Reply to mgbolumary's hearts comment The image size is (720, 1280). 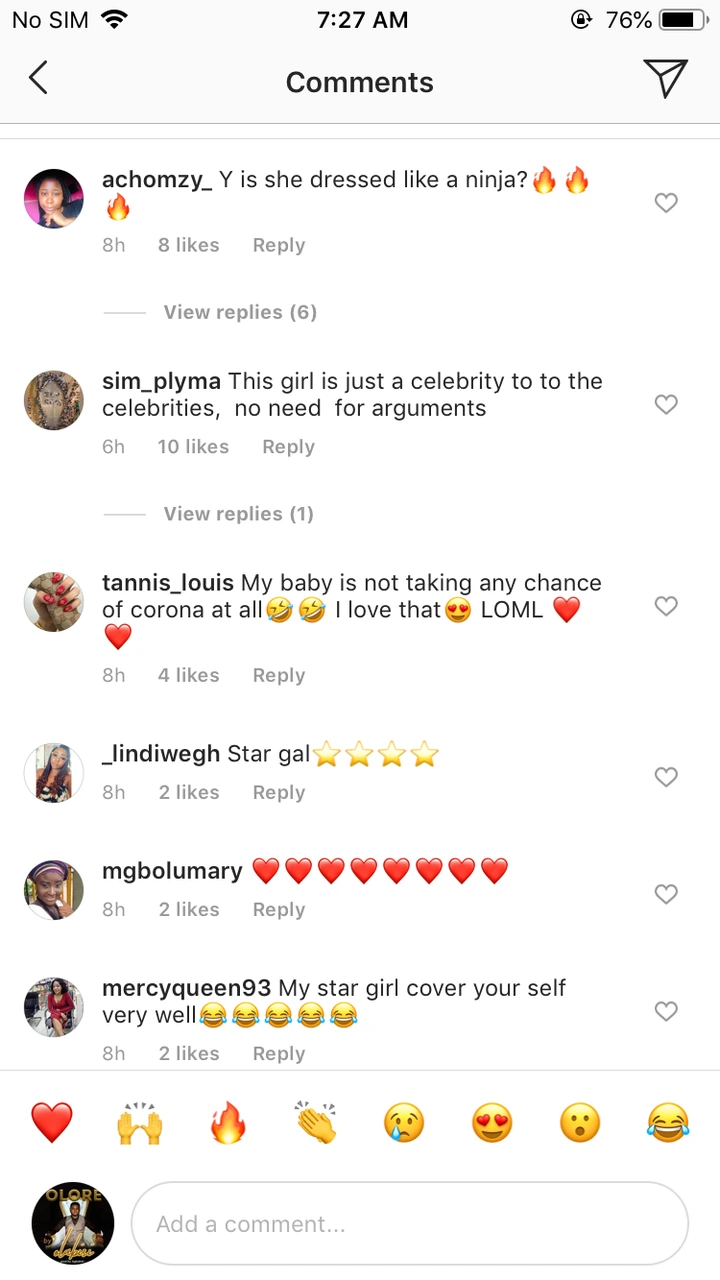pos(278,910)
